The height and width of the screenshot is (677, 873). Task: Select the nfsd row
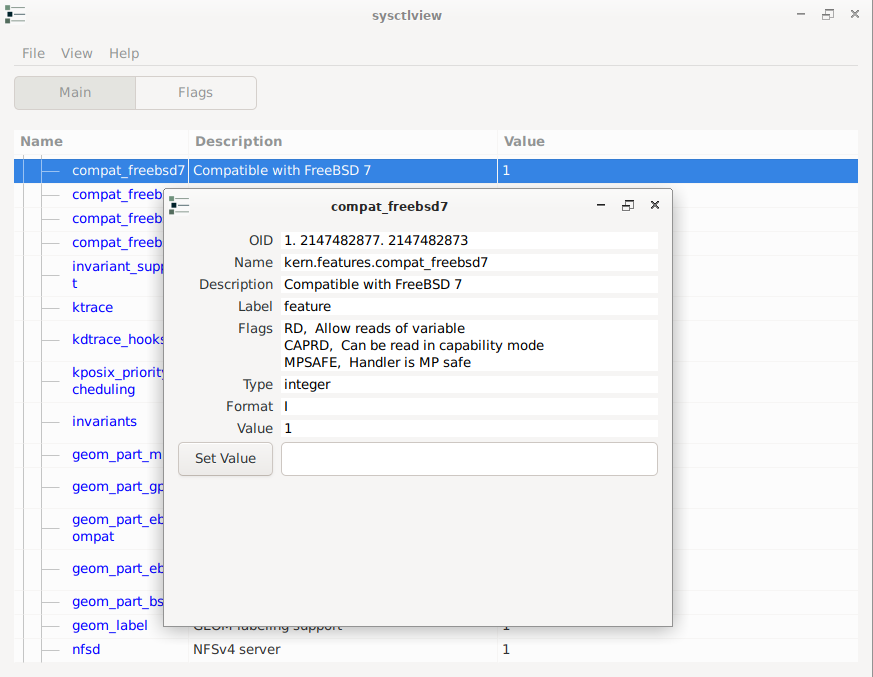click(x=86, y=650)
